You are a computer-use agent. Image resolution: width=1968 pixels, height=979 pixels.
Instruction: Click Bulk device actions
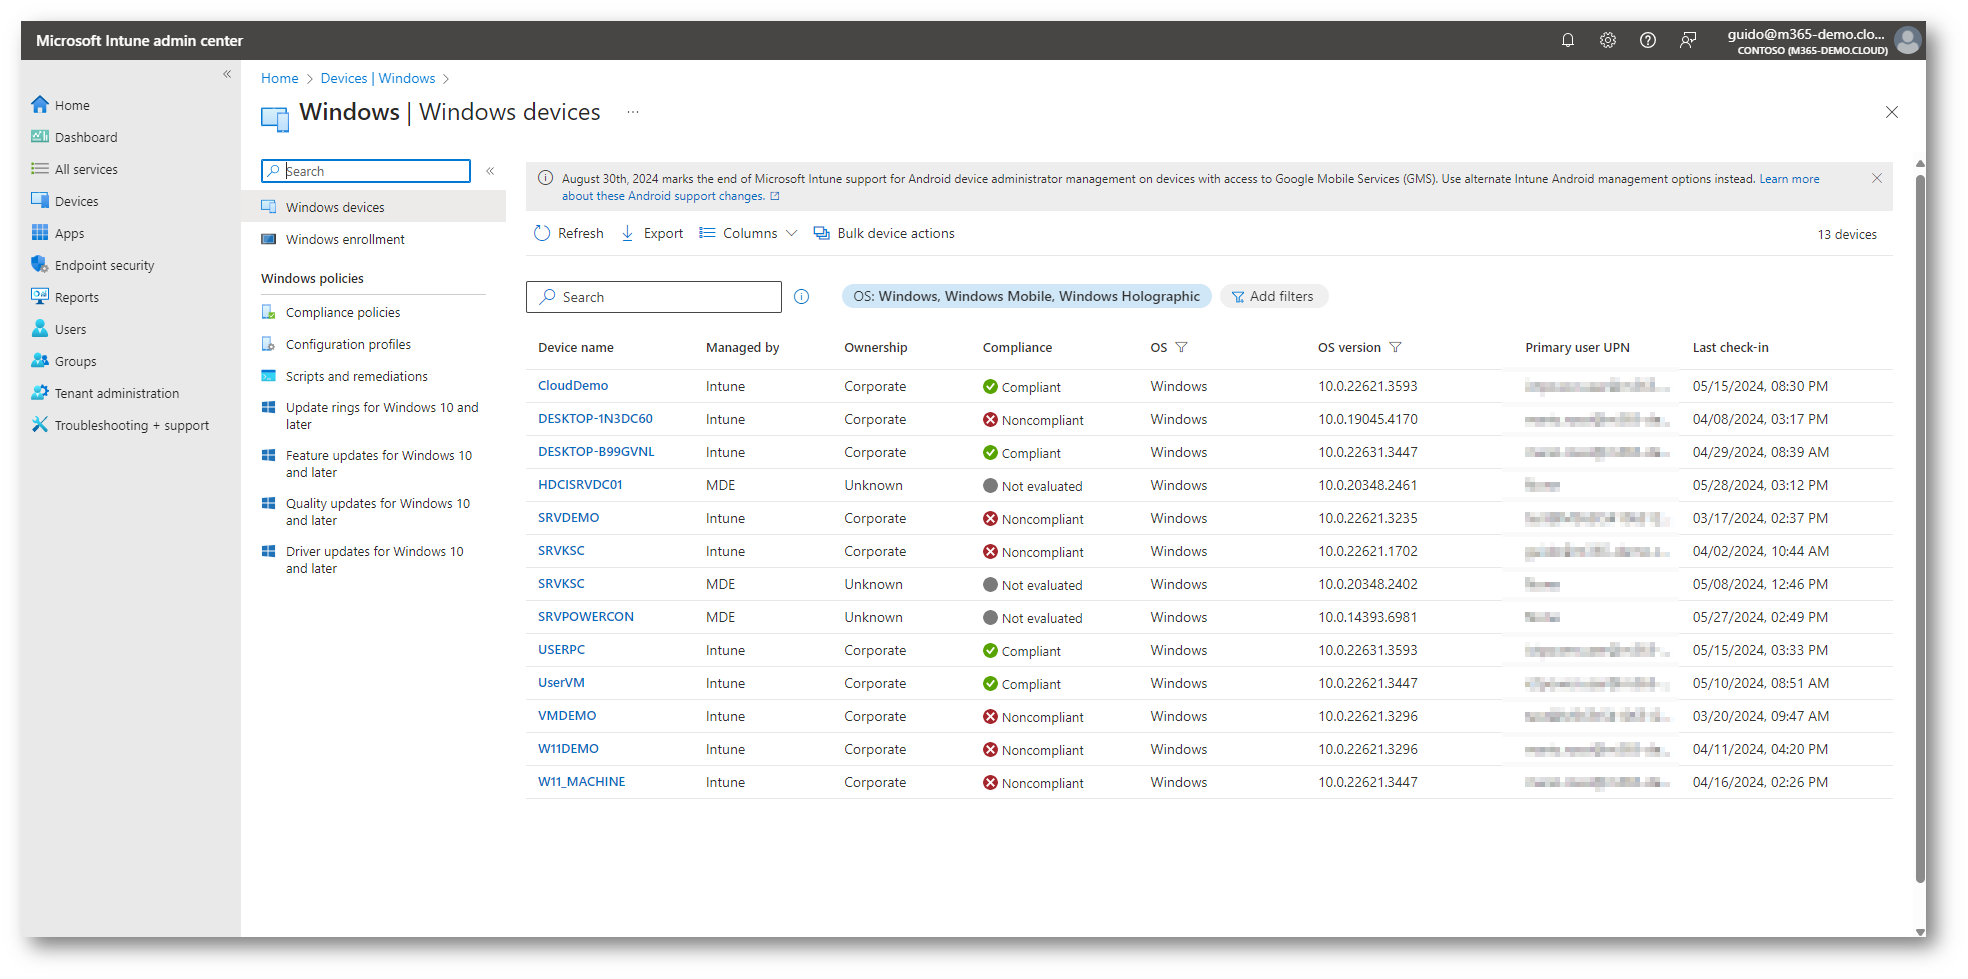884,233
